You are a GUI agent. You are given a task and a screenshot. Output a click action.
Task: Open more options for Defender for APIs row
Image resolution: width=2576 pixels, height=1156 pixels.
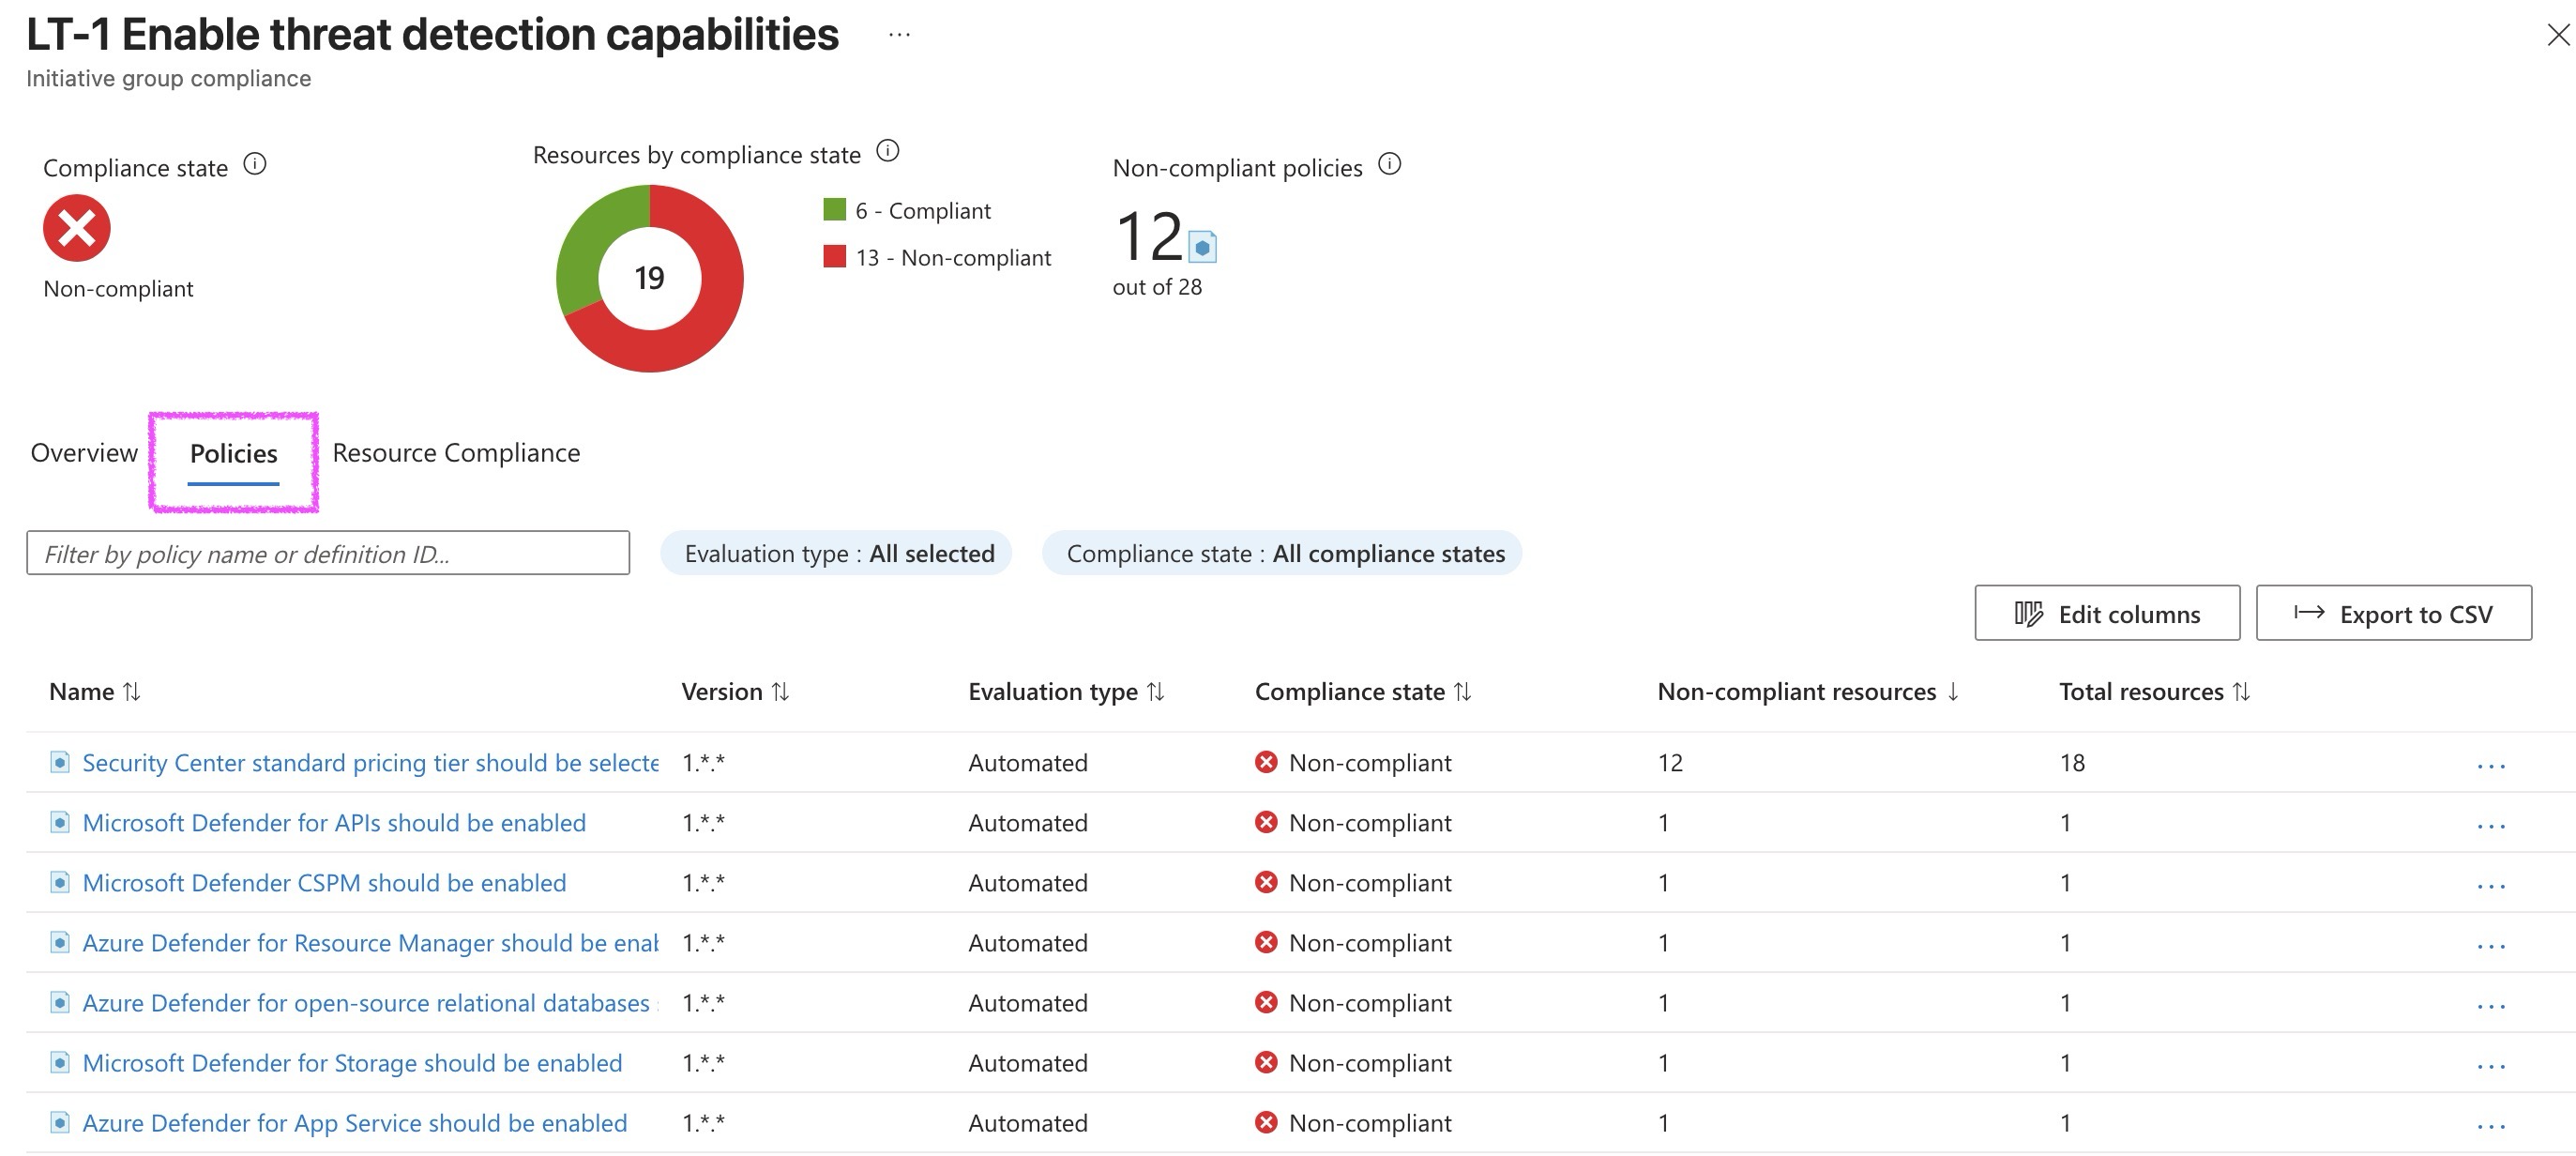(2491, 826)
